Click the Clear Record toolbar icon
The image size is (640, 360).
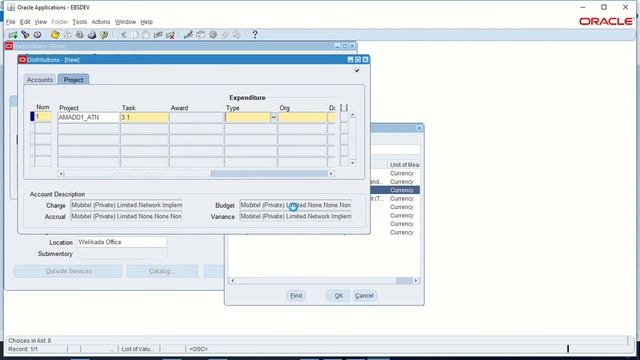(x=158, y=35)
